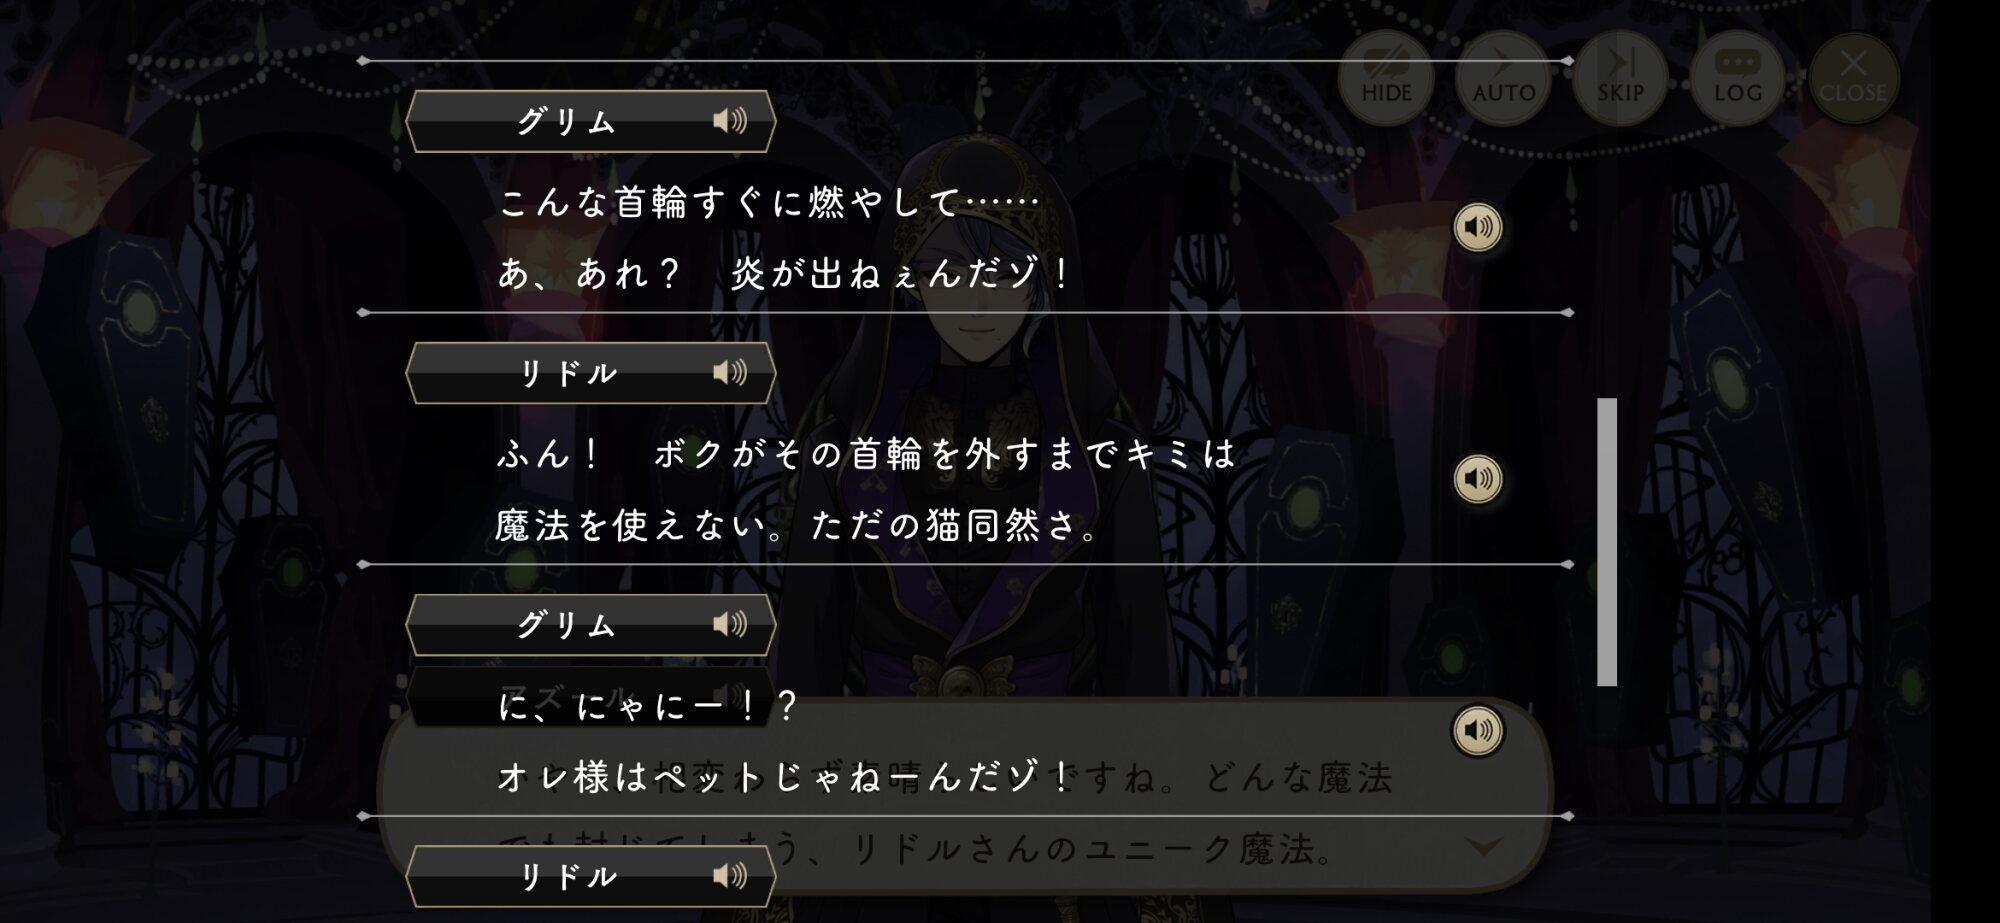Play round speaker beside に、にゃにー dialogue
2000x923 pixels.
coord(1478,731)
